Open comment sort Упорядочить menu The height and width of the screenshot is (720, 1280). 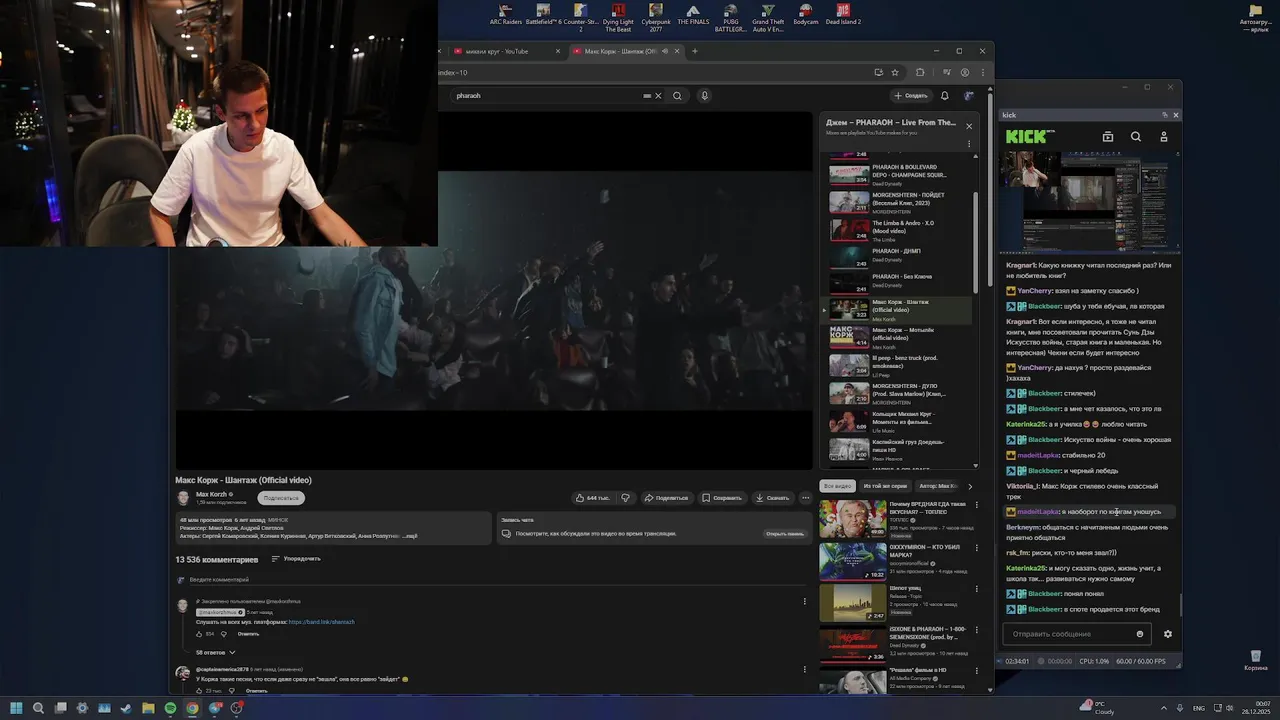296,559
